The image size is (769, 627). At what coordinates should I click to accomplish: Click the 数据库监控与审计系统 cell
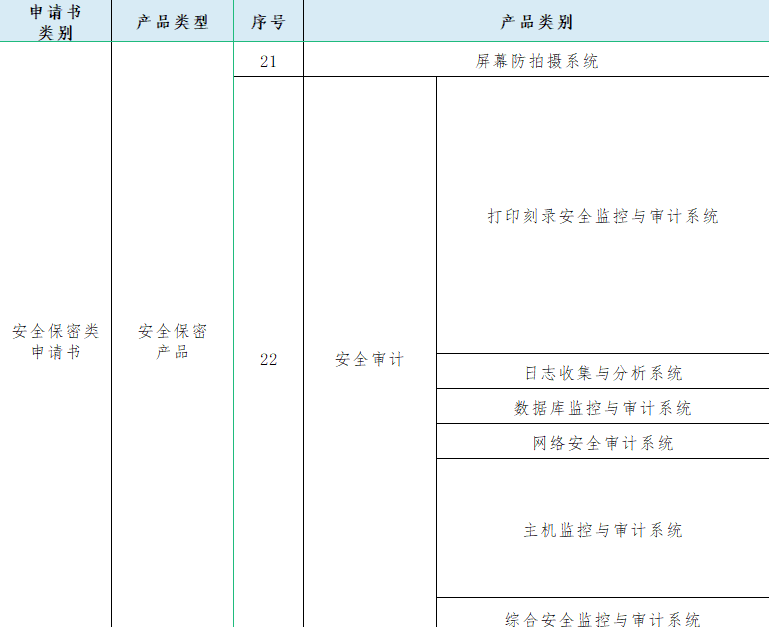click(x=603, y=406)
